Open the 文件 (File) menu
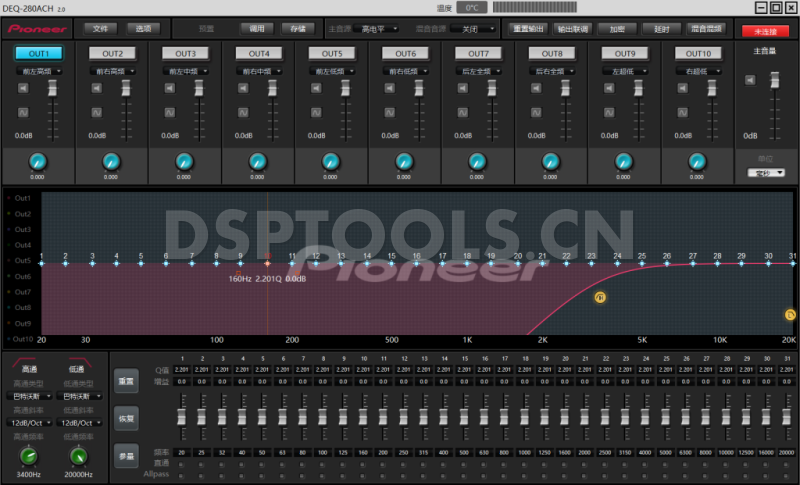 (x=99, y=28)
